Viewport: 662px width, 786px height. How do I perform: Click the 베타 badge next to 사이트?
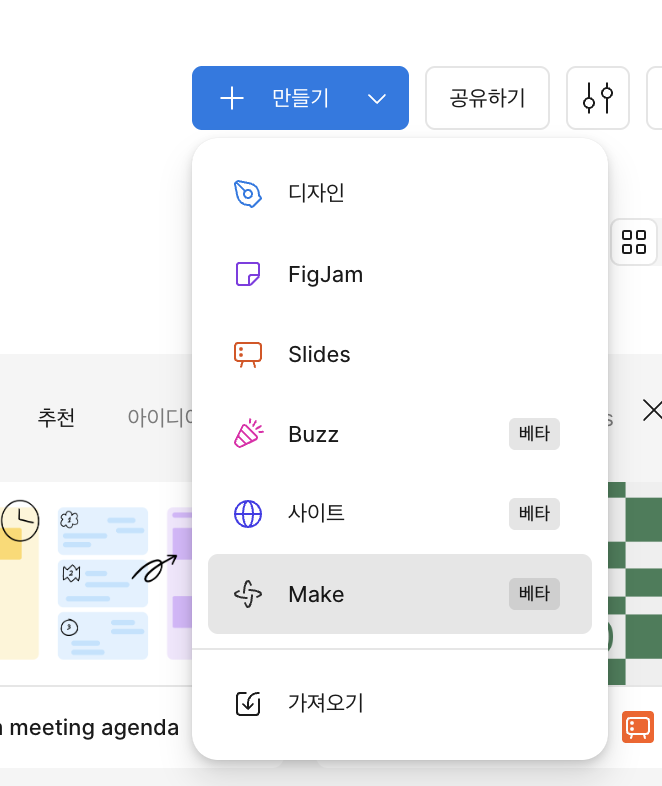pyautogui.click(x=534, y=514)
